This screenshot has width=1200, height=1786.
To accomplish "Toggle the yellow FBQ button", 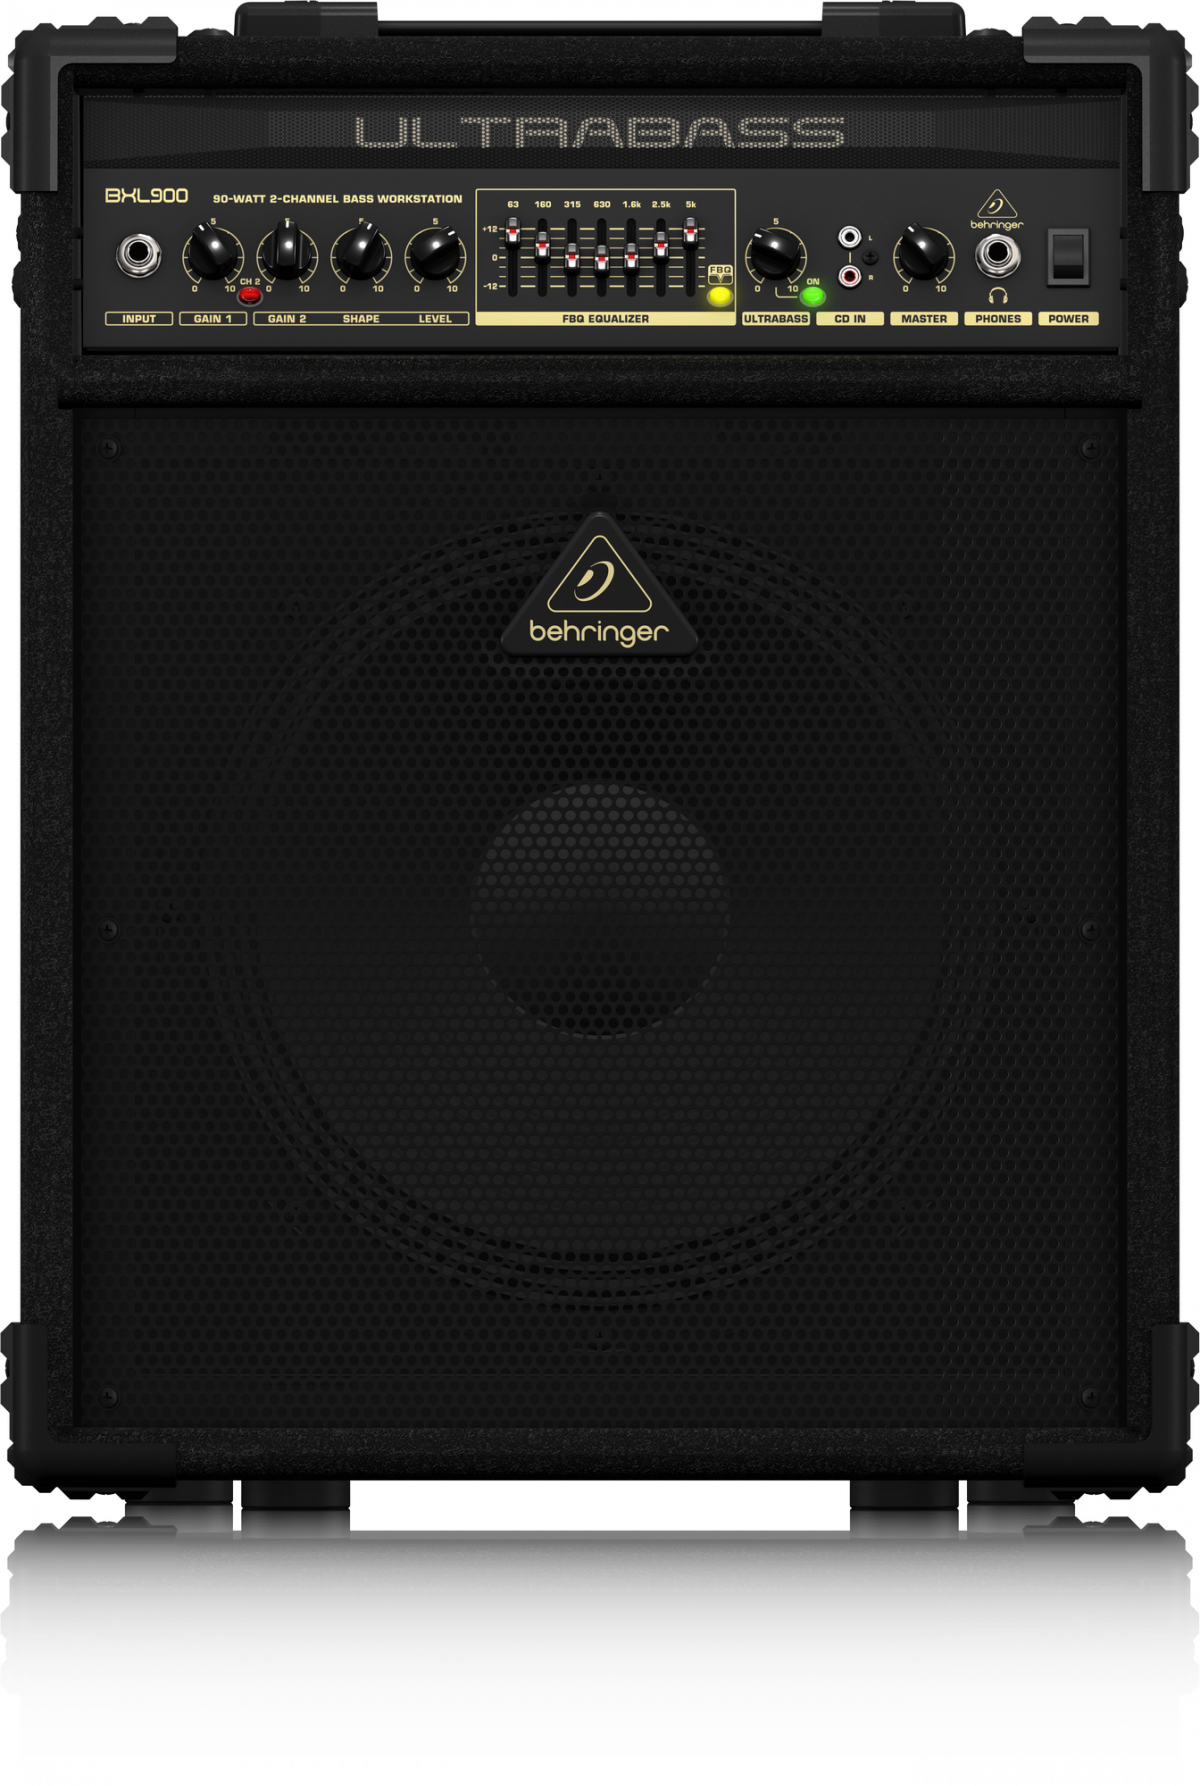I will pyautogui.click(x=719, y=296).
